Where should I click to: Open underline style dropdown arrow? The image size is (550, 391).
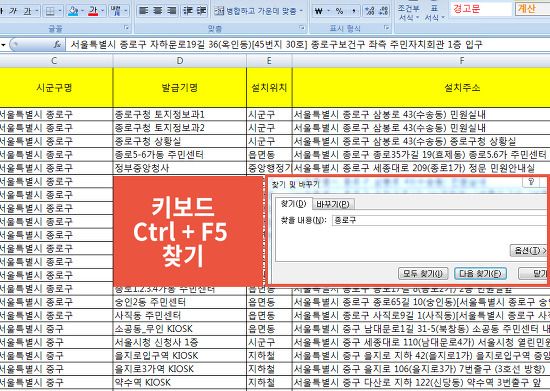tap(37, 11)
